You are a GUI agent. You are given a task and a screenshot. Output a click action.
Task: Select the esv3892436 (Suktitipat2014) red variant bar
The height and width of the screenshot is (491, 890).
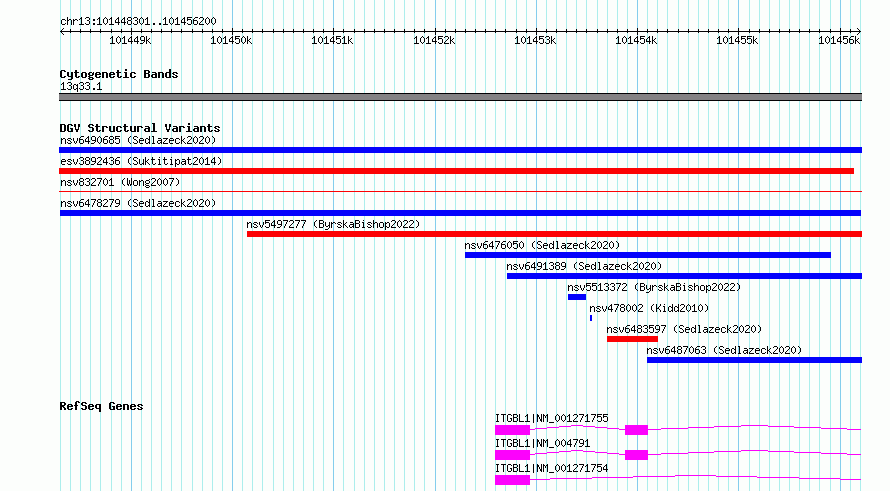point(456,171)
